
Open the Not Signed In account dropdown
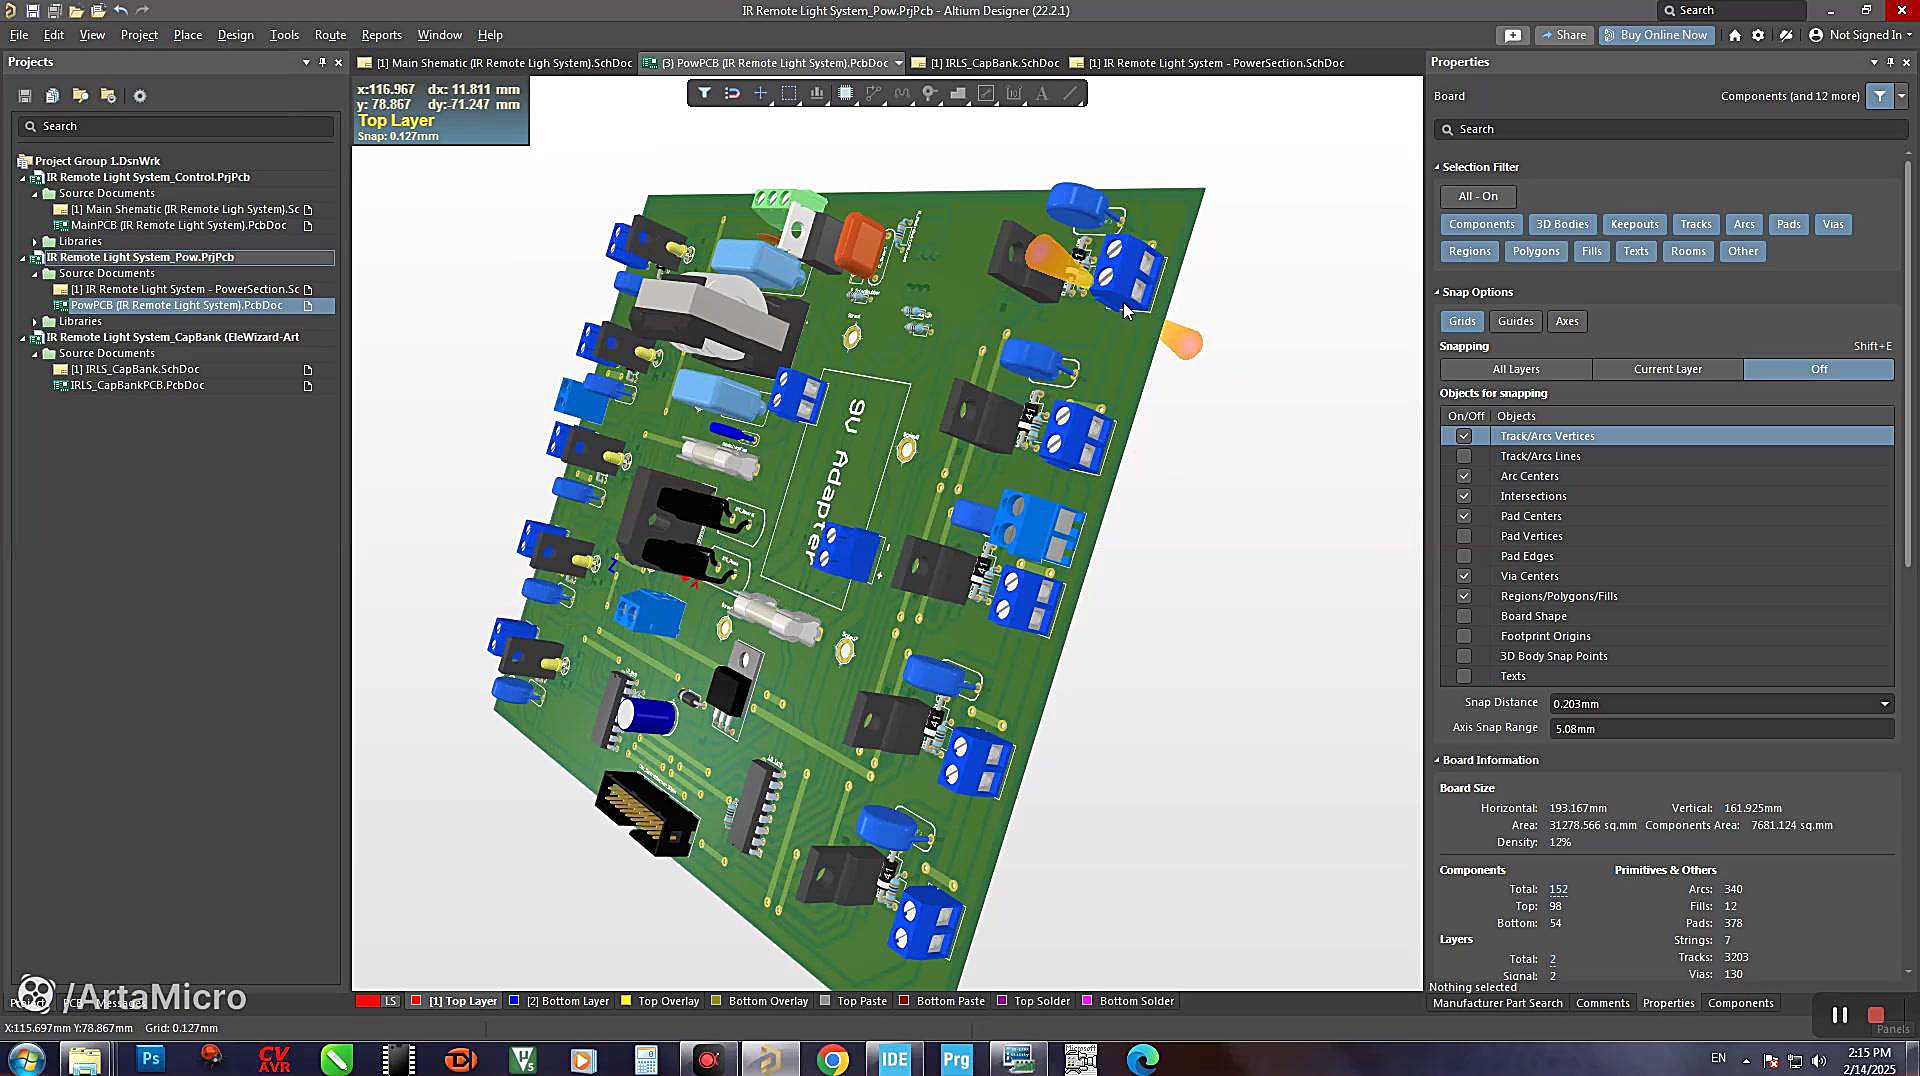click(1860, 35)
